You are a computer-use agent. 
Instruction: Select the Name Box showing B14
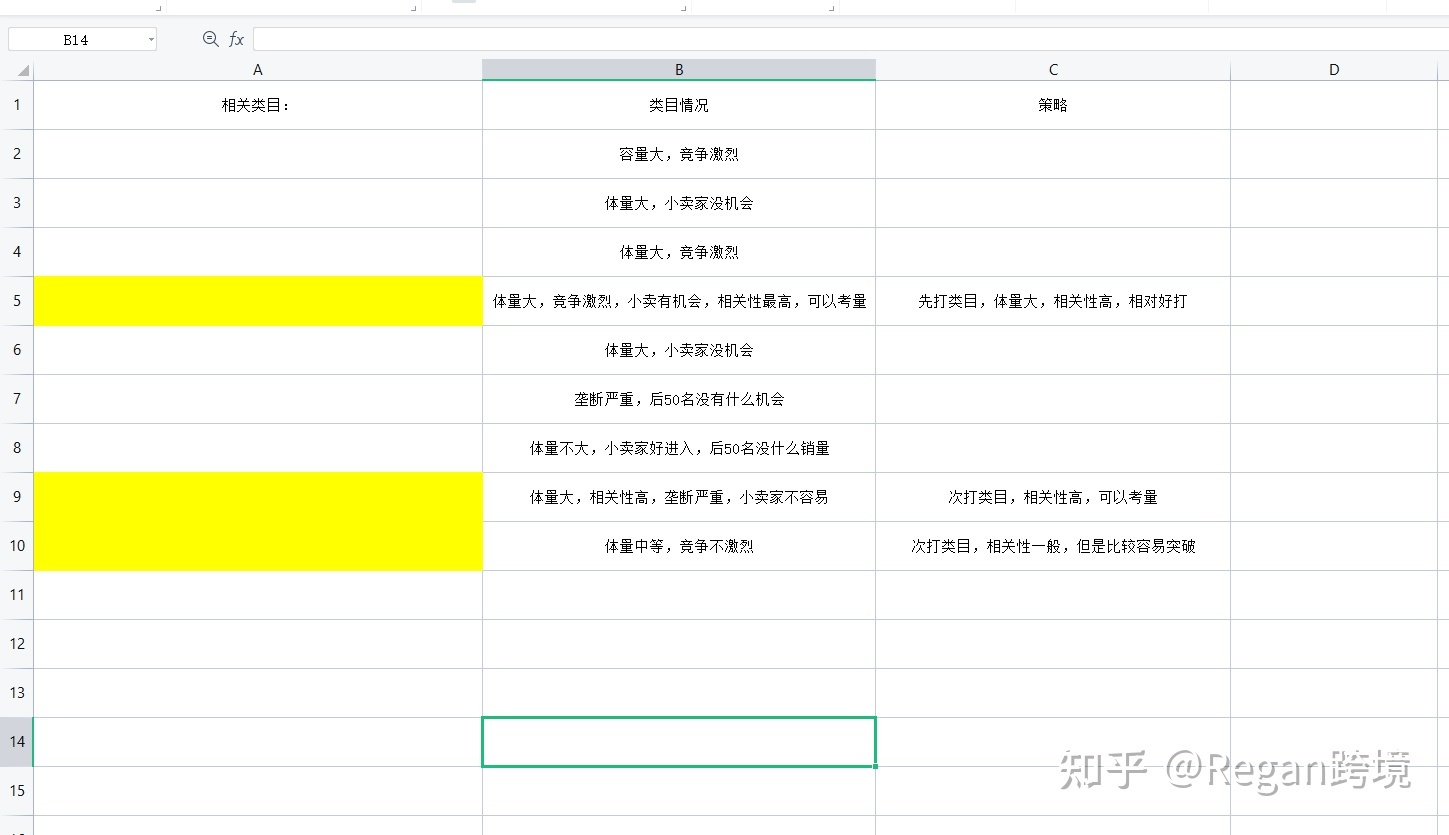pos(75,39)
